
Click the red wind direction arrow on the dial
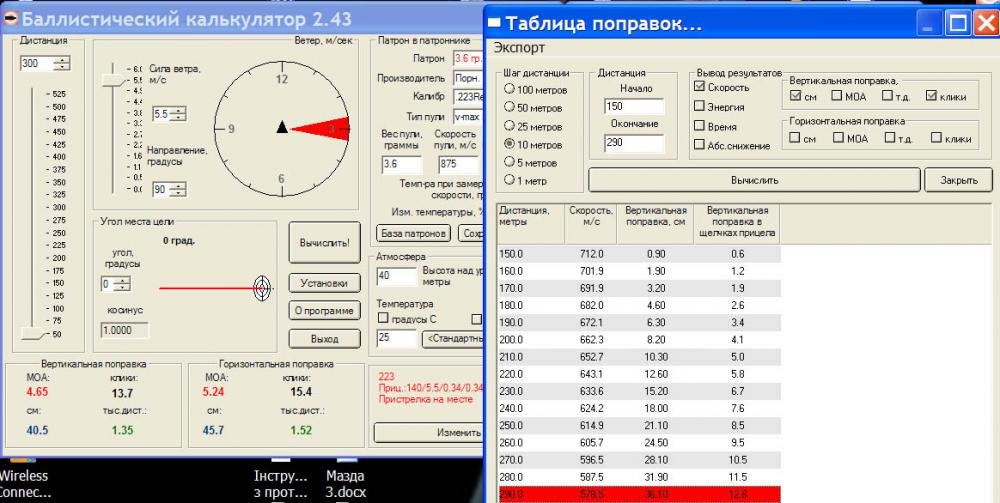[x=322, y=127]
